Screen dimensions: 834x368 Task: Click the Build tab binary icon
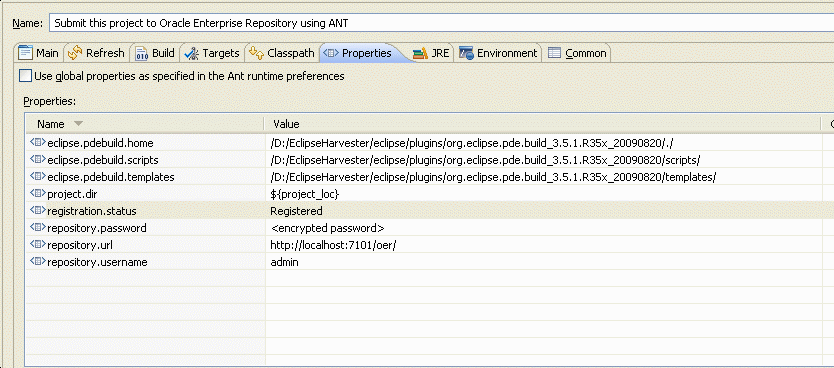pyautogui.click(x=141, y=53)
